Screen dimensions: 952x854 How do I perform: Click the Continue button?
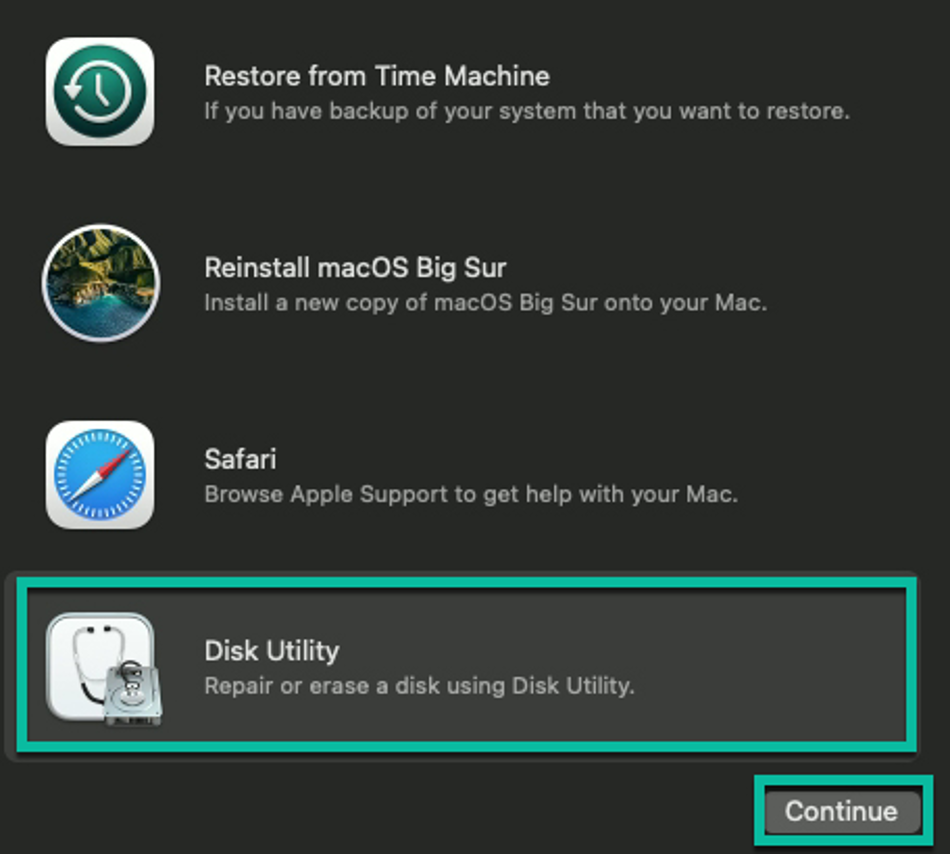tap(842, 811)
